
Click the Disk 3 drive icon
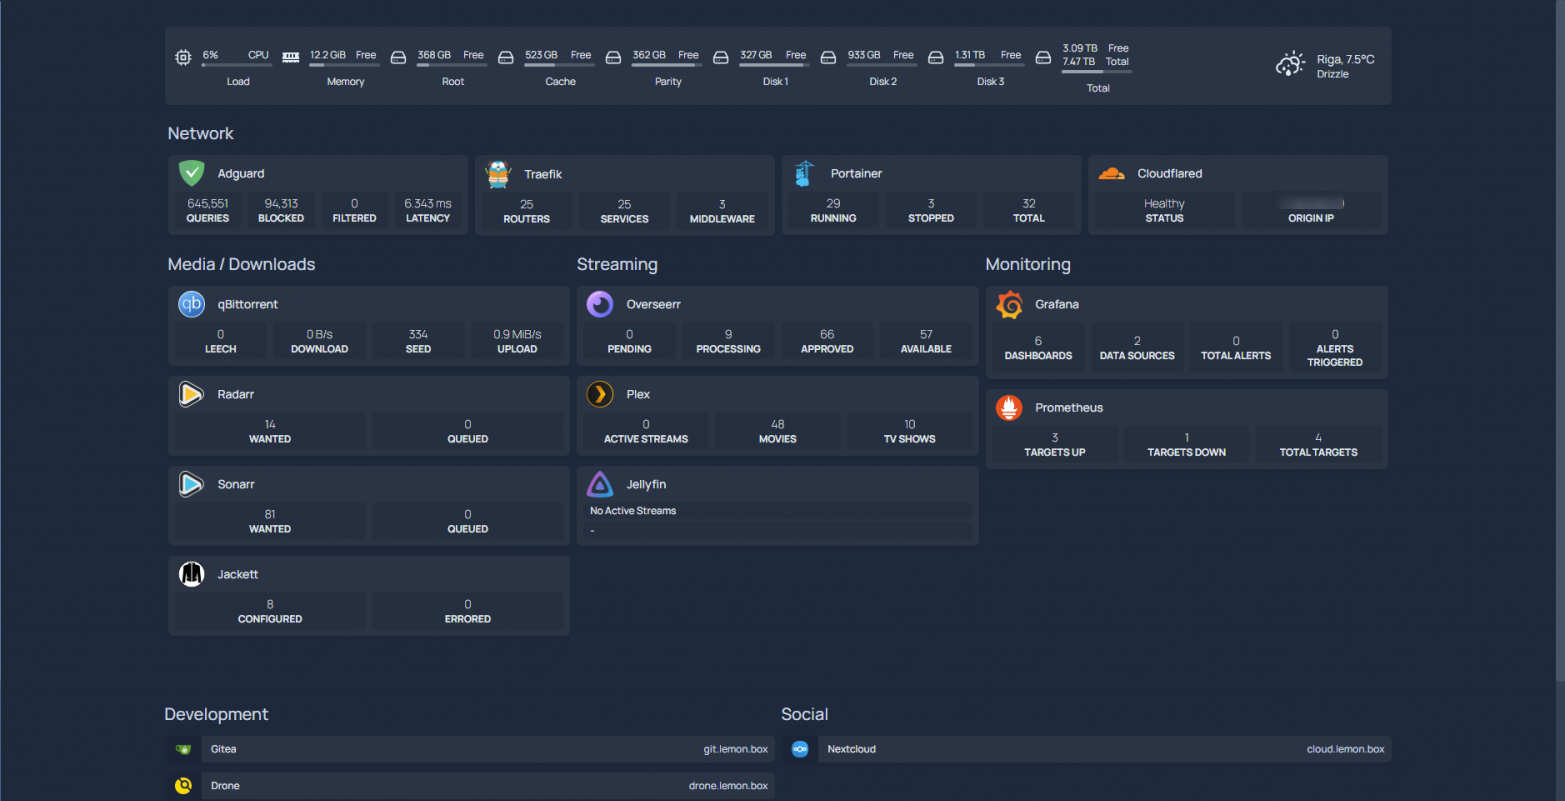point(936,58)
